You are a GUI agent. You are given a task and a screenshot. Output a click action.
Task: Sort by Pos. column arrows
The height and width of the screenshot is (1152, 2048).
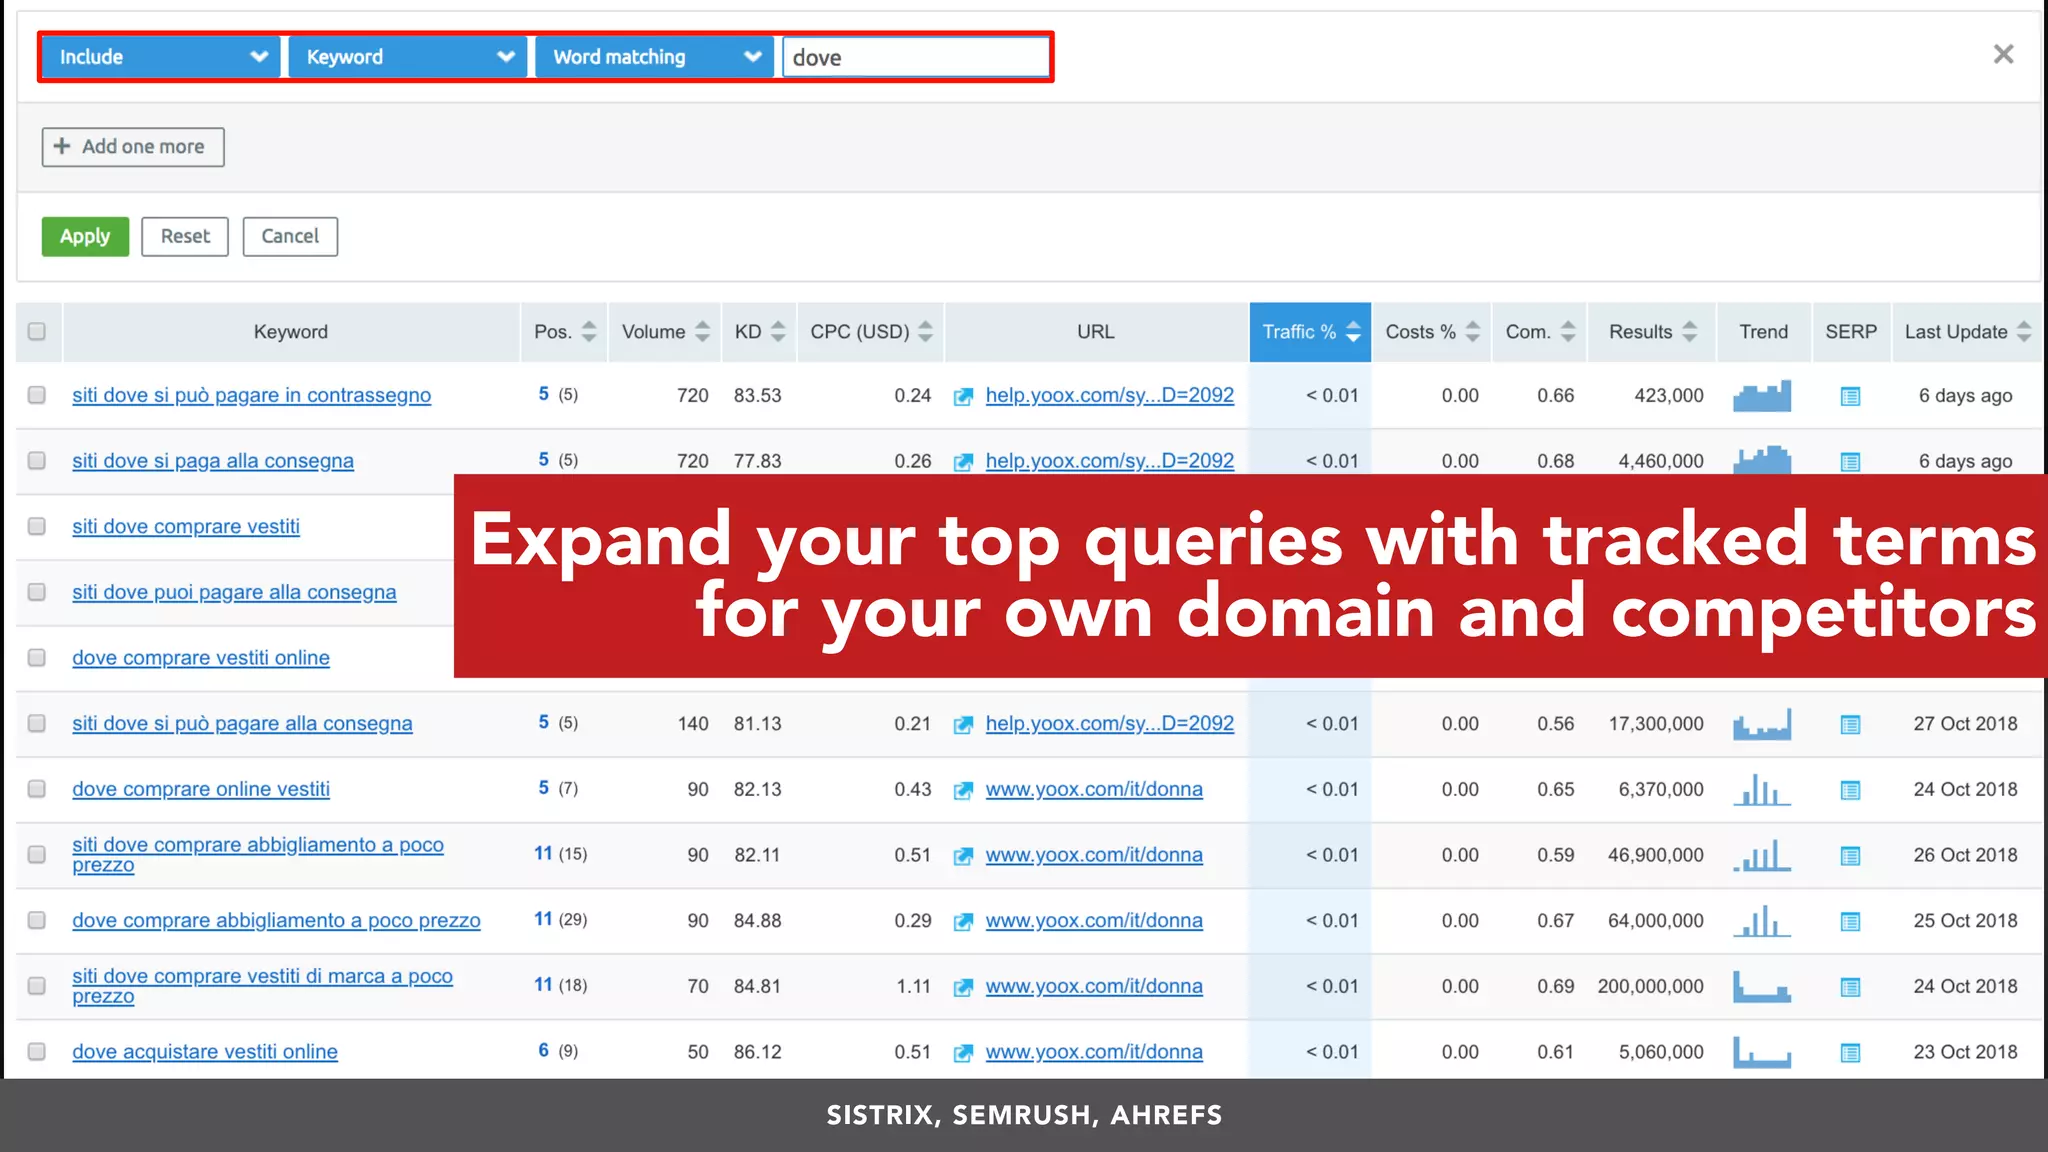[x=589, y=331]
